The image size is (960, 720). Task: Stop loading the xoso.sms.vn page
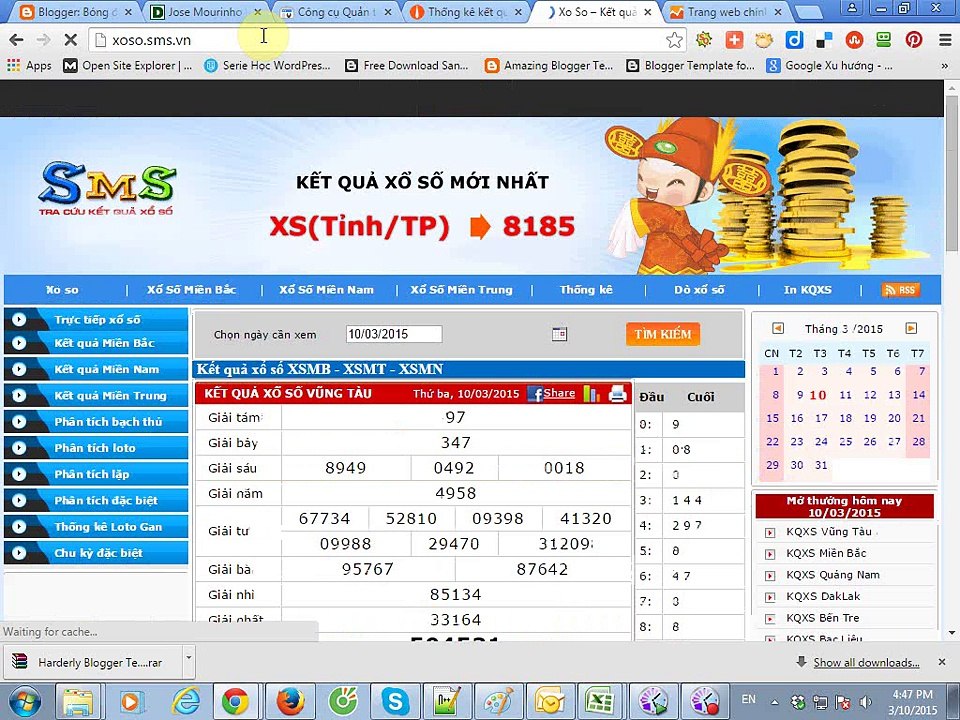pyautogui.click(x=70, y=40)
